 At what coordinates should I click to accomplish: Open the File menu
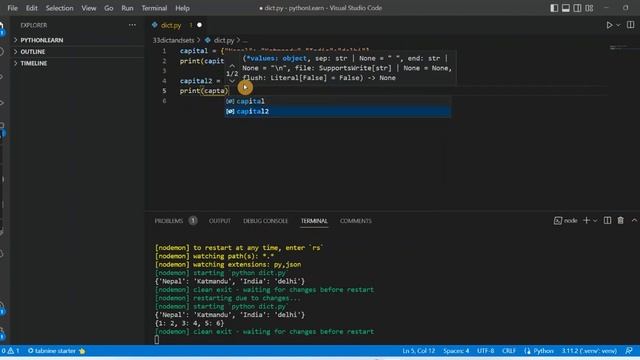(x=12, y=8)
